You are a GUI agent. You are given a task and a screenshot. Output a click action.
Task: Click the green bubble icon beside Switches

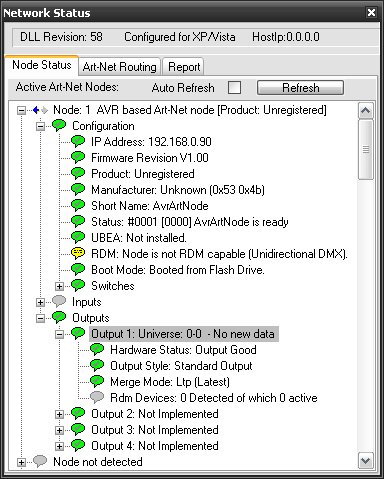(78, 286)
